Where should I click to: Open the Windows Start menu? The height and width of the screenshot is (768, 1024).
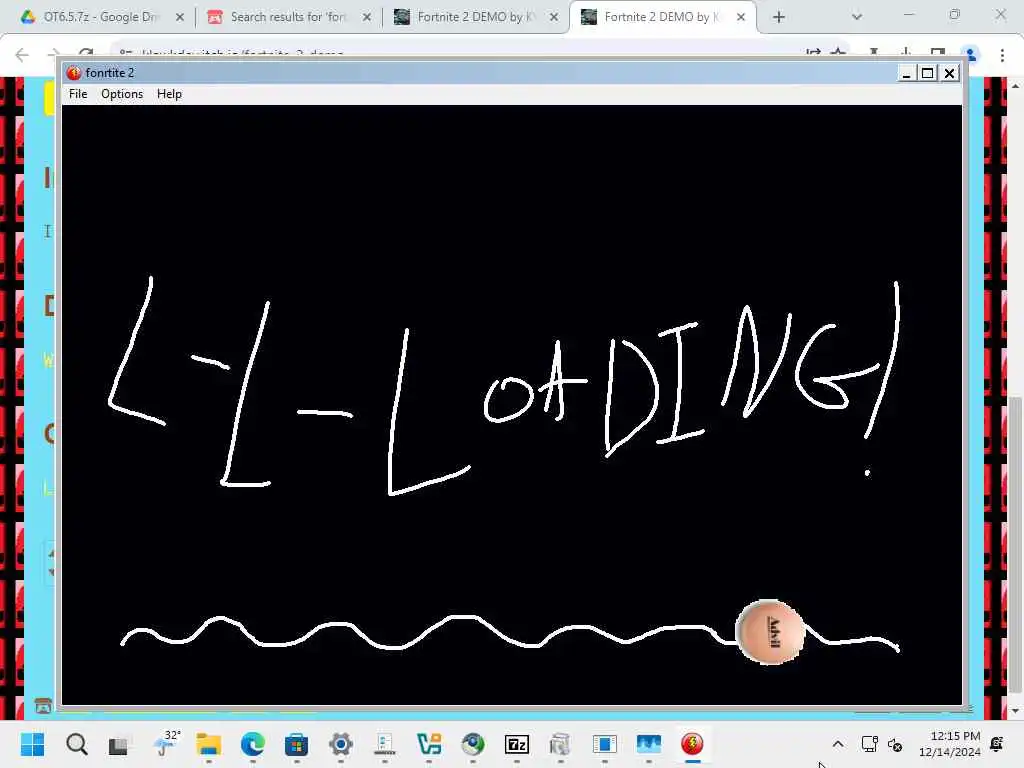33,744
